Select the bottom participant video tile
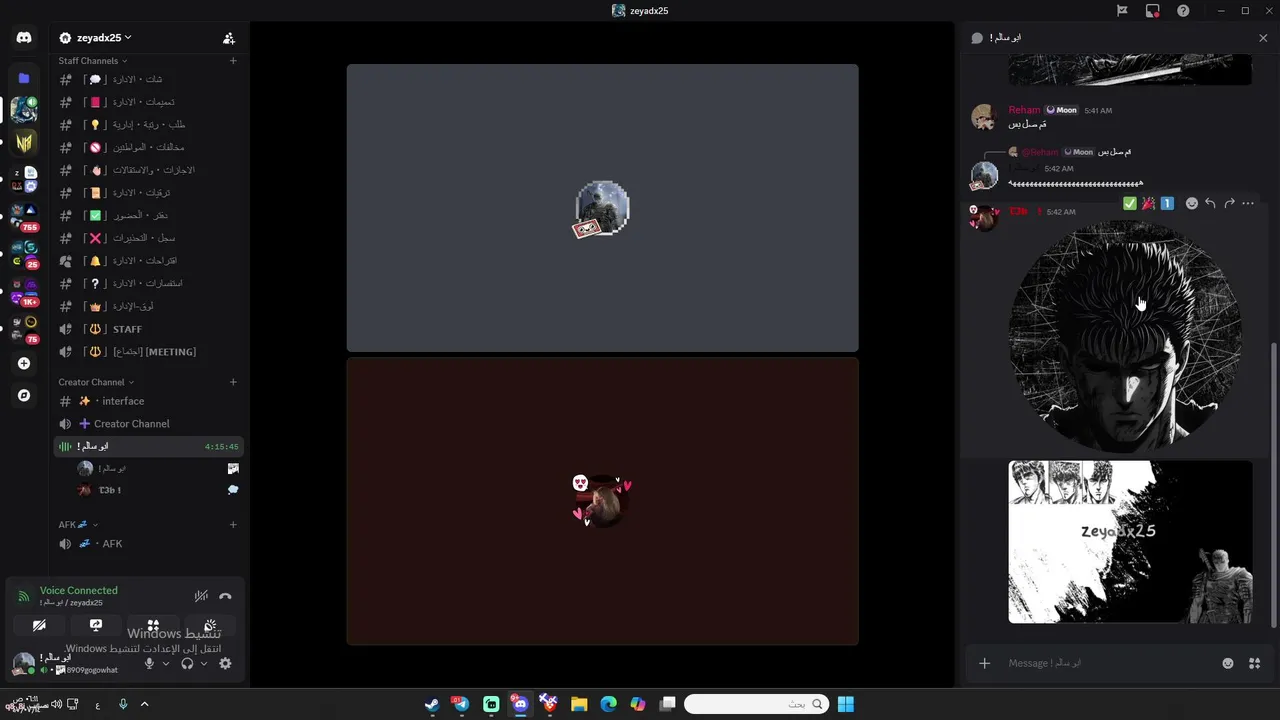 tap(602, 501)
